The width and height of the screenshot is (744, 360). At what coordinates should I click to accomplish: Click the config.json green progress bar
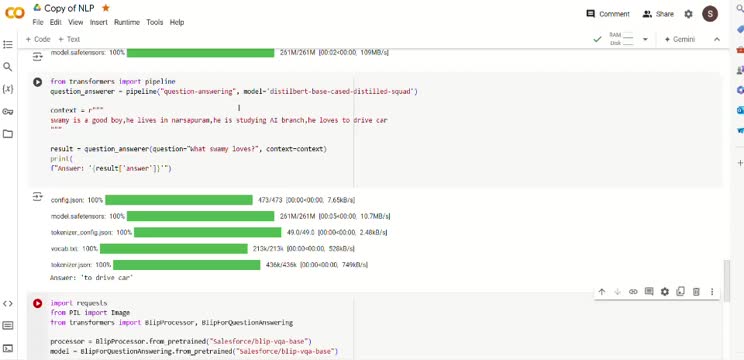tap(179, 200)
